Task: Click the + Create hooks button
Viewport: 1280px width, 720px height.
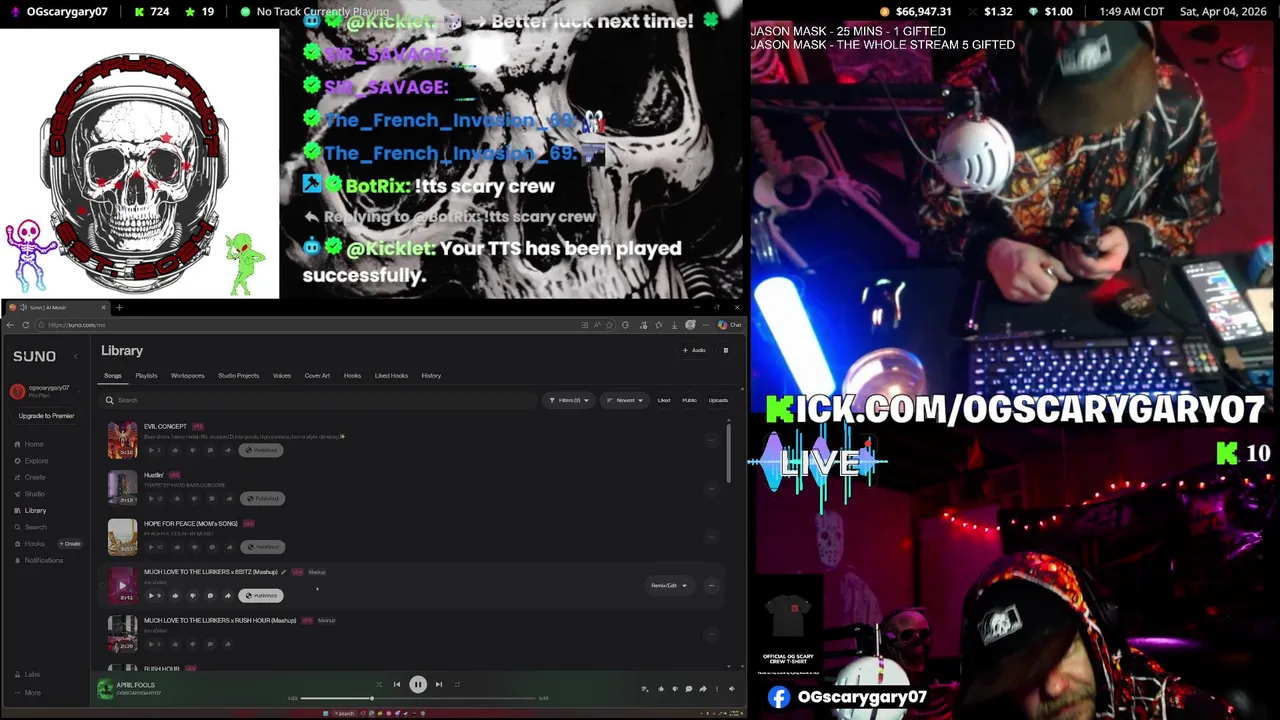Action: point(70,543)
